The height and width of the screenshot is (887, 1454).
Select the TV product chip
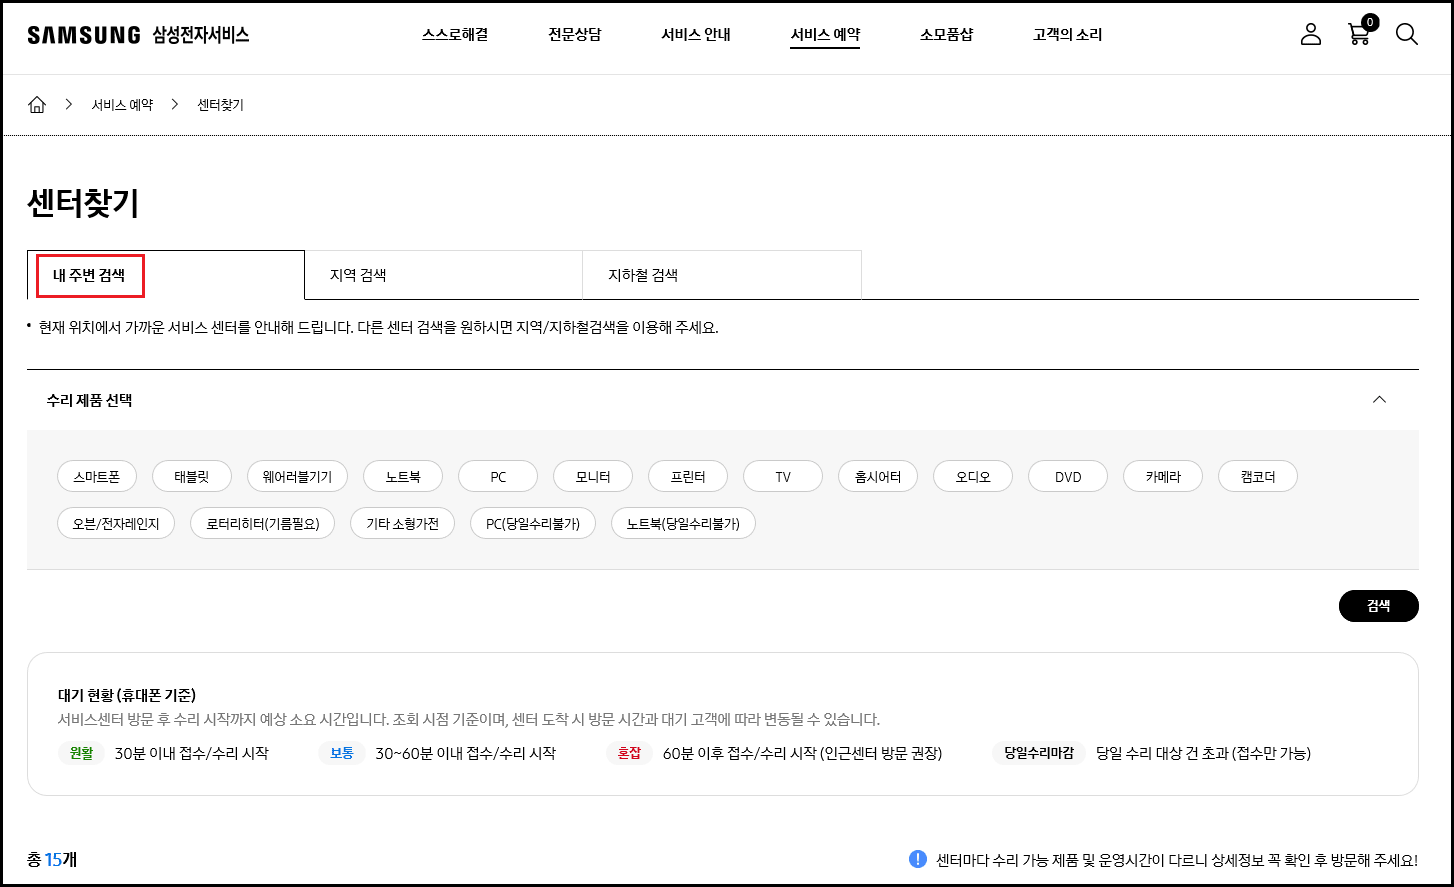click(x=783, y=477)
